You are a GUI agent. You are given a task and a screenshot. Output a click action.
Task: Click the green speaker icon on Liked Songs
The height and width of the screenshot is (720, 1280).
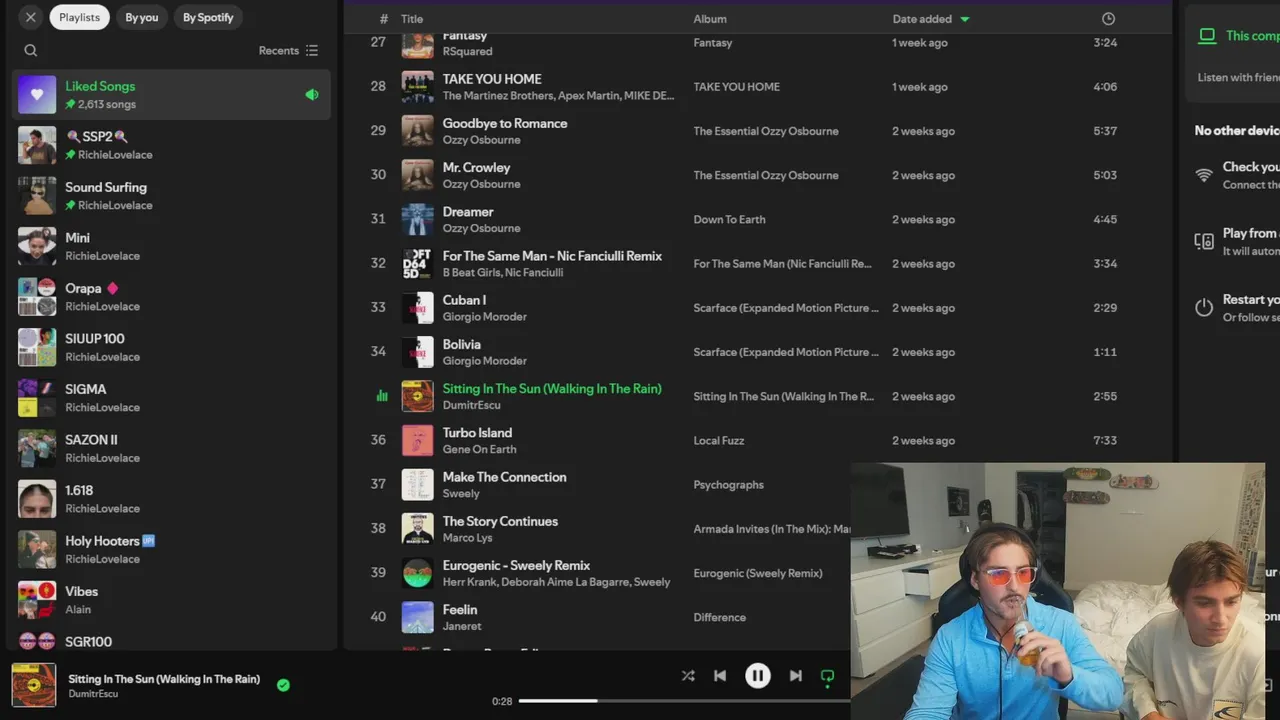click(x=312, y=94)
